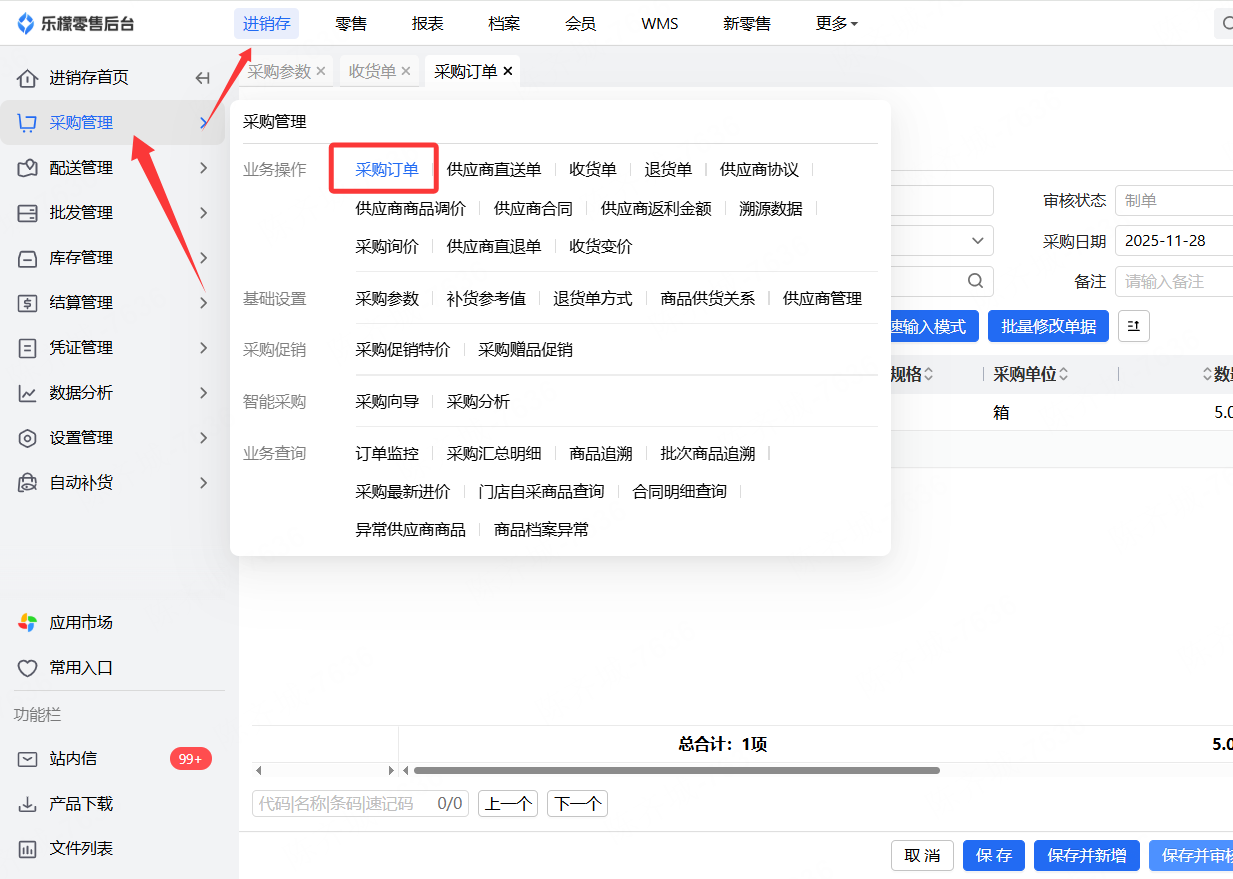Image resolution: width=1233 pixels, height=879 pixels.
Task: Expand the 配送管理 submenu chevron
Action: [x=204, y=168]
